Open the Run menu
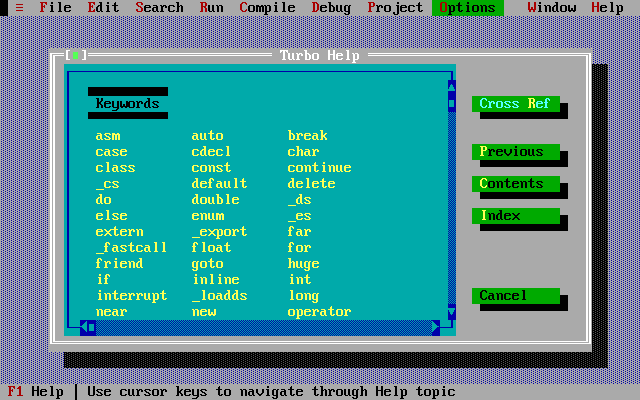This screenshot has height=400, width=640. click(211, 8)
